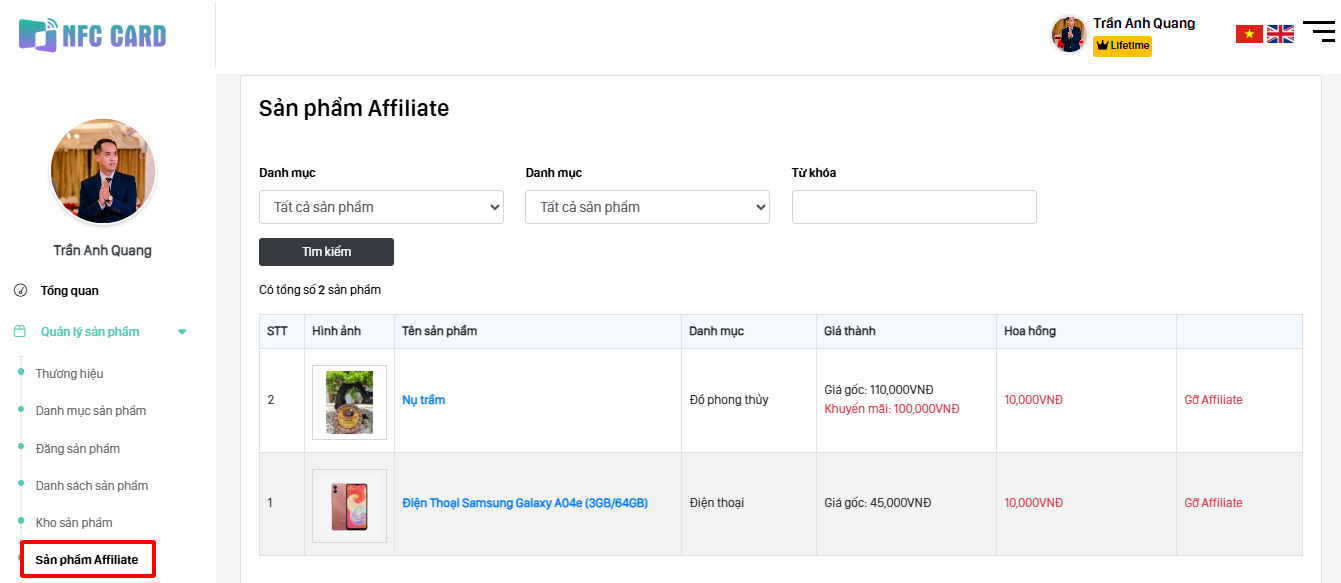Open the Nụ trầm product link

coord(424,400)
